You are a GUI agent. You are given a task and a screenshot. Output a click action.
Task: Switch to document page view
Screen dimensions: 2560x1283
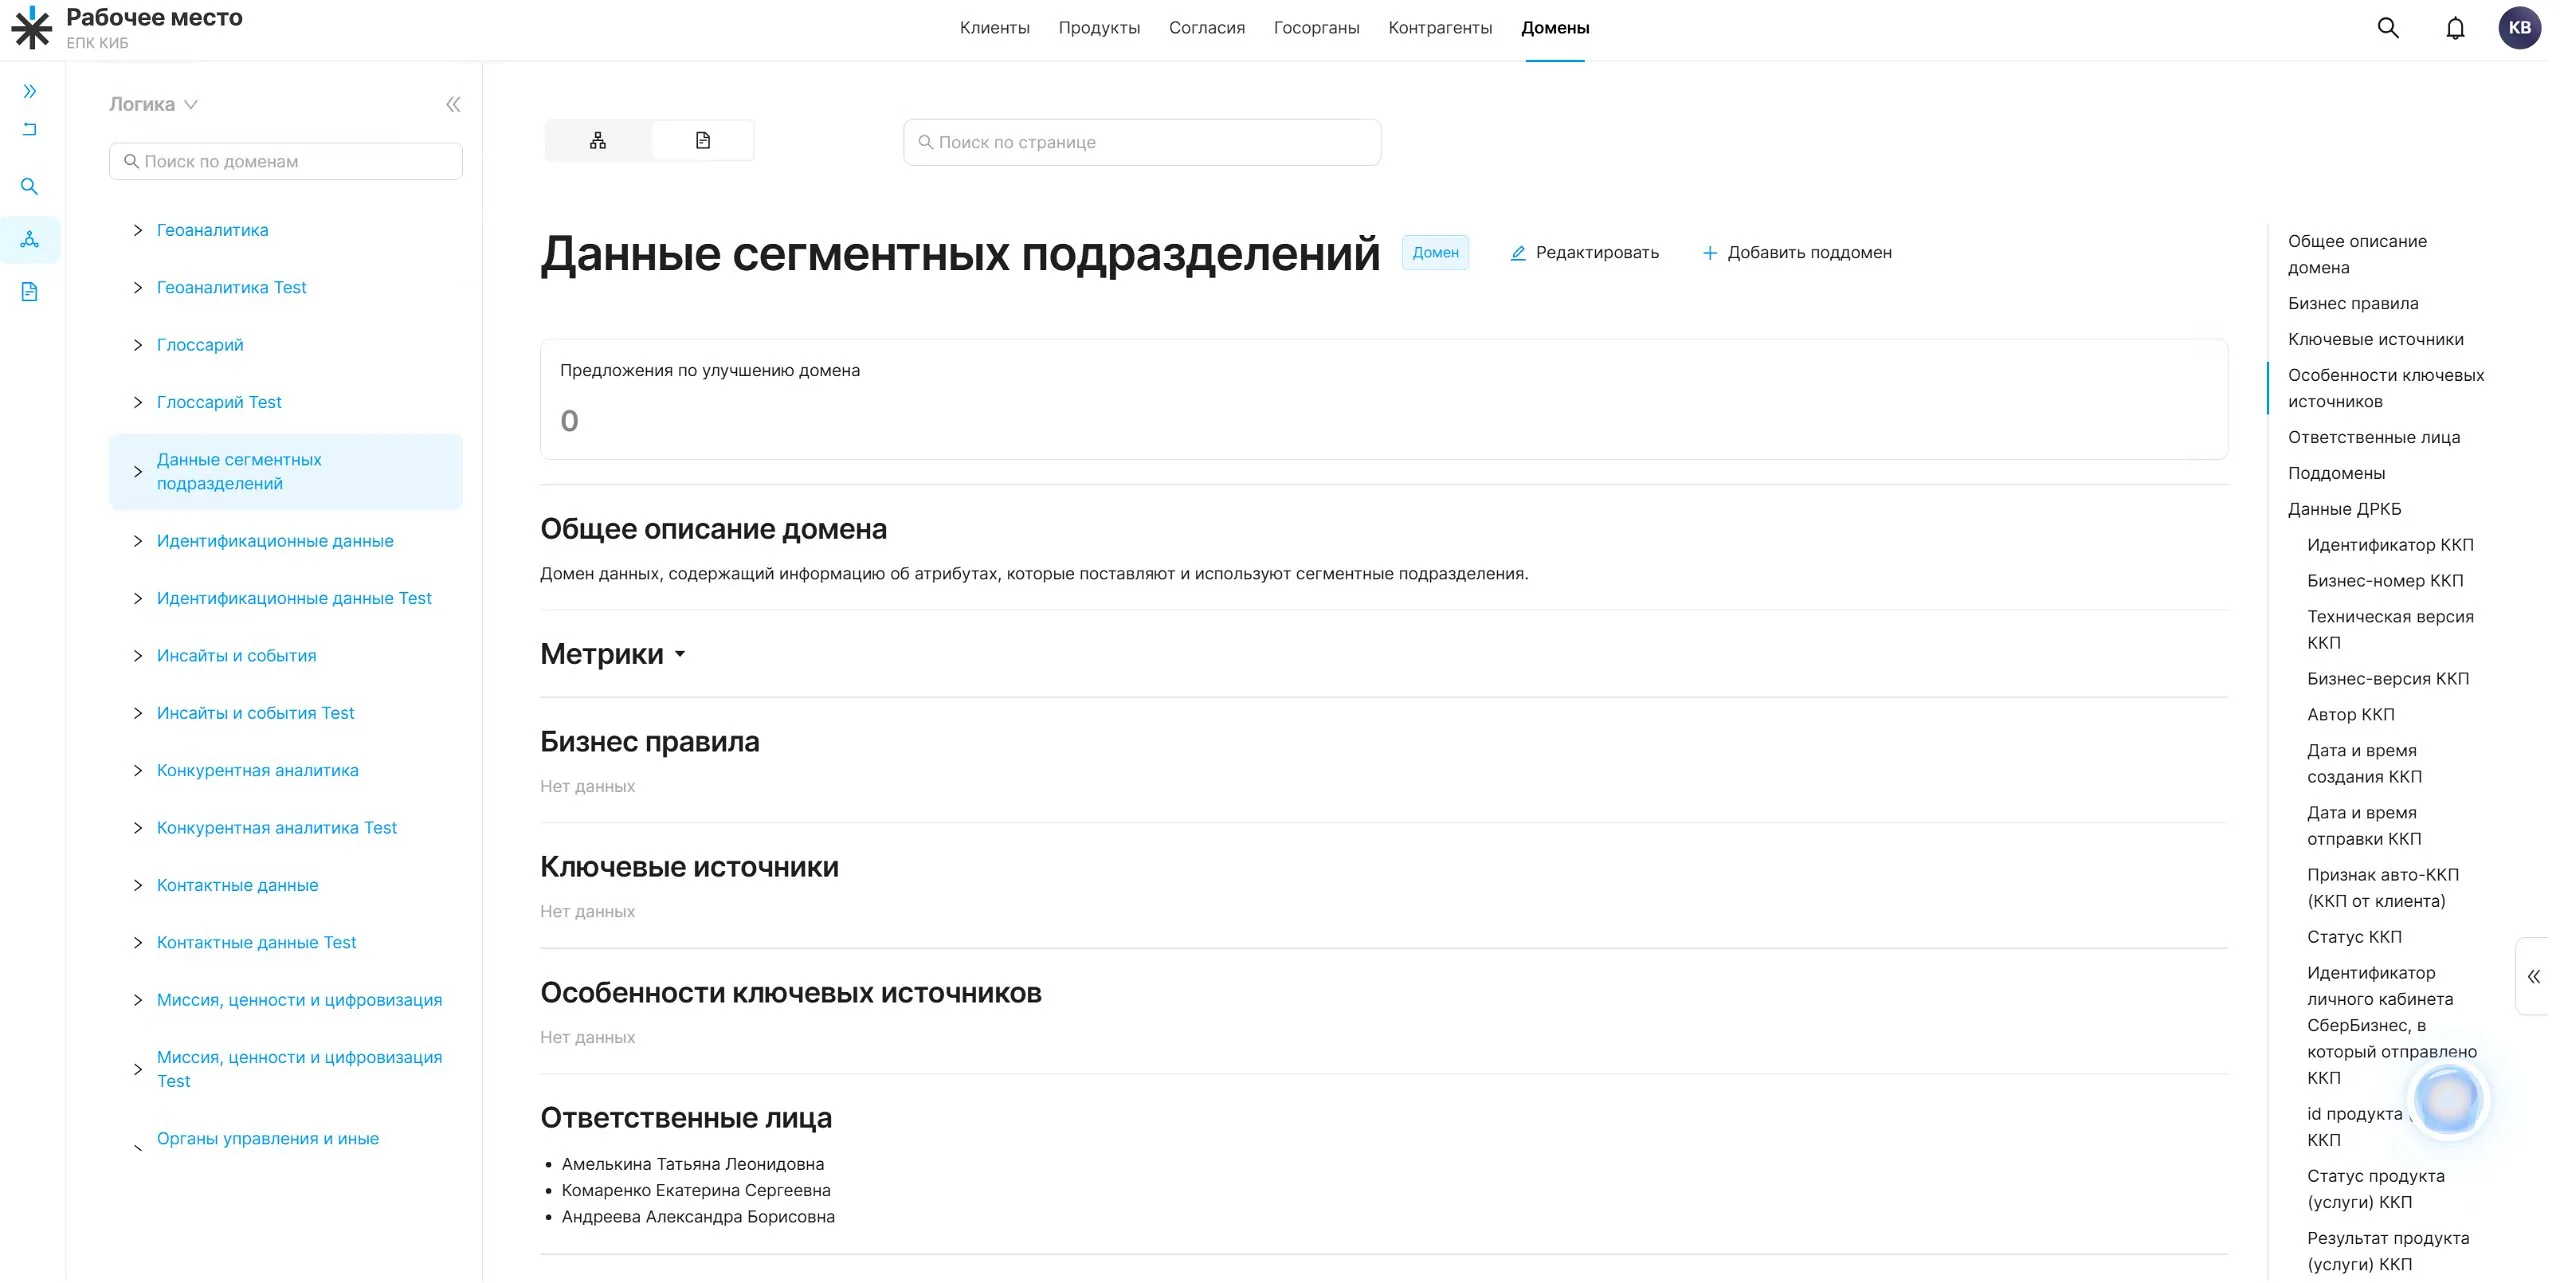point(703,141)
